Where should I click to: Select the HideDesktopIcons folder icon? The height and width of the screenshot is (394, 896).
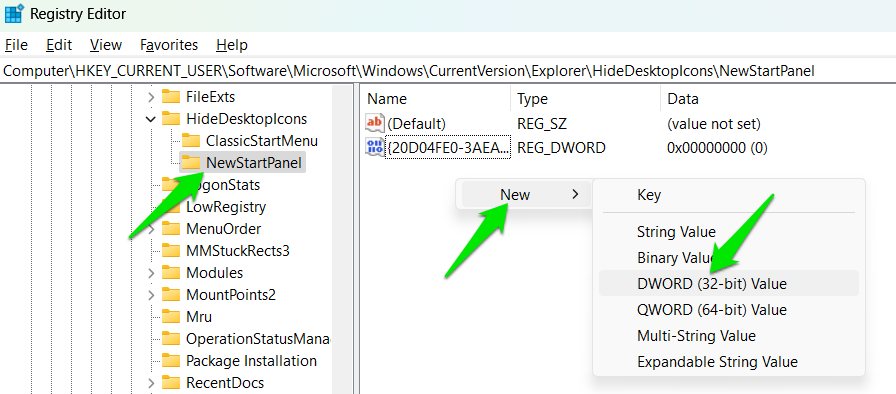coord(171,118)
